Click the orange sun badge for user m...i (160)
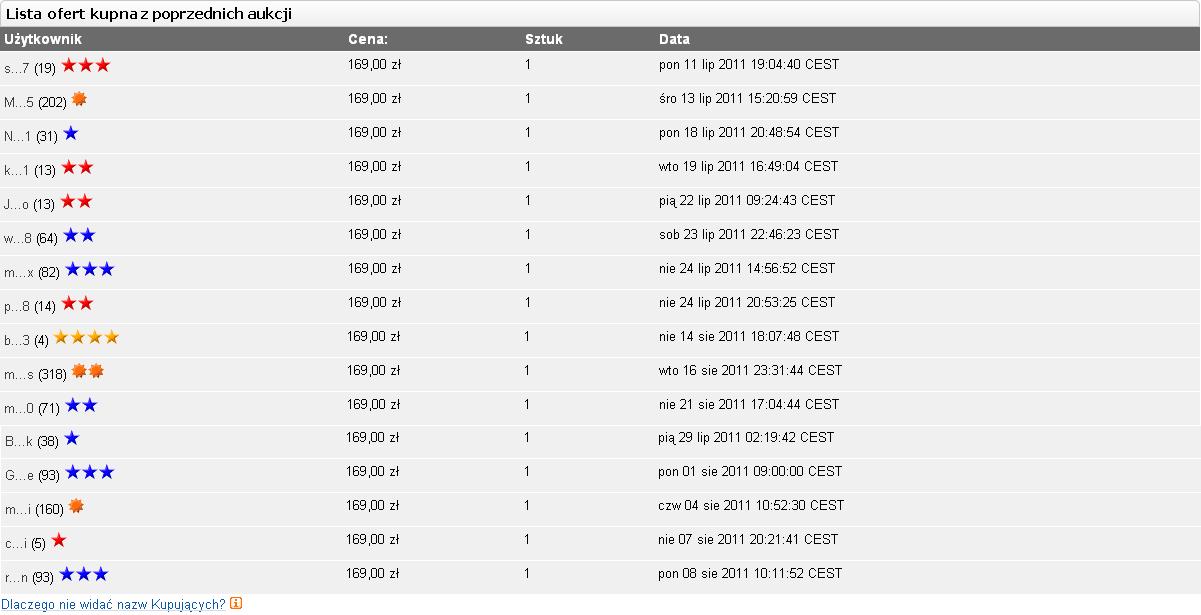Screen dimensions: 1201x615 tap(76, 506)
